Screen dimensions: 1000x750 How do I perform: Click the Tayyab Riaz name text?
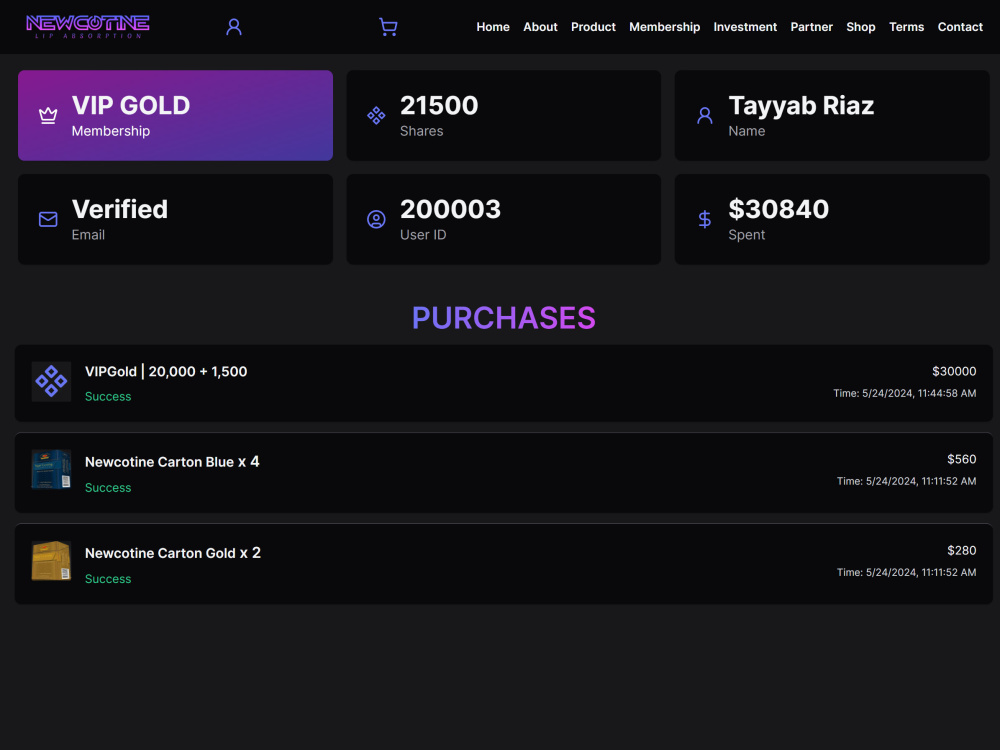pos(801,106)
